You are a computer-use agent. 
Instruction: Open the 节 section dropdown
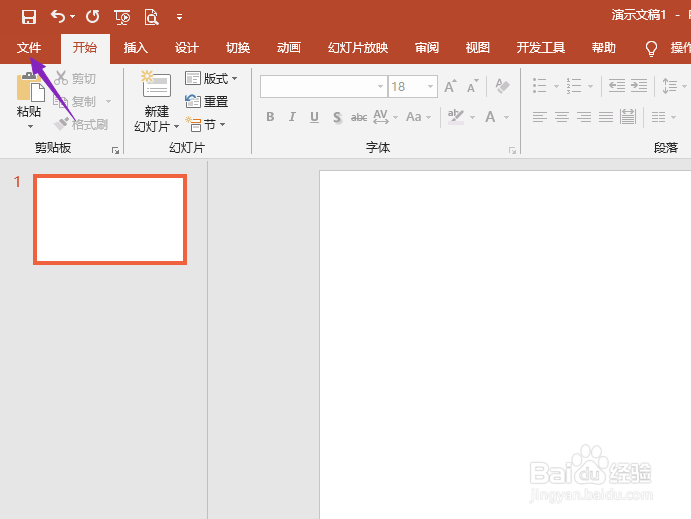205,125
